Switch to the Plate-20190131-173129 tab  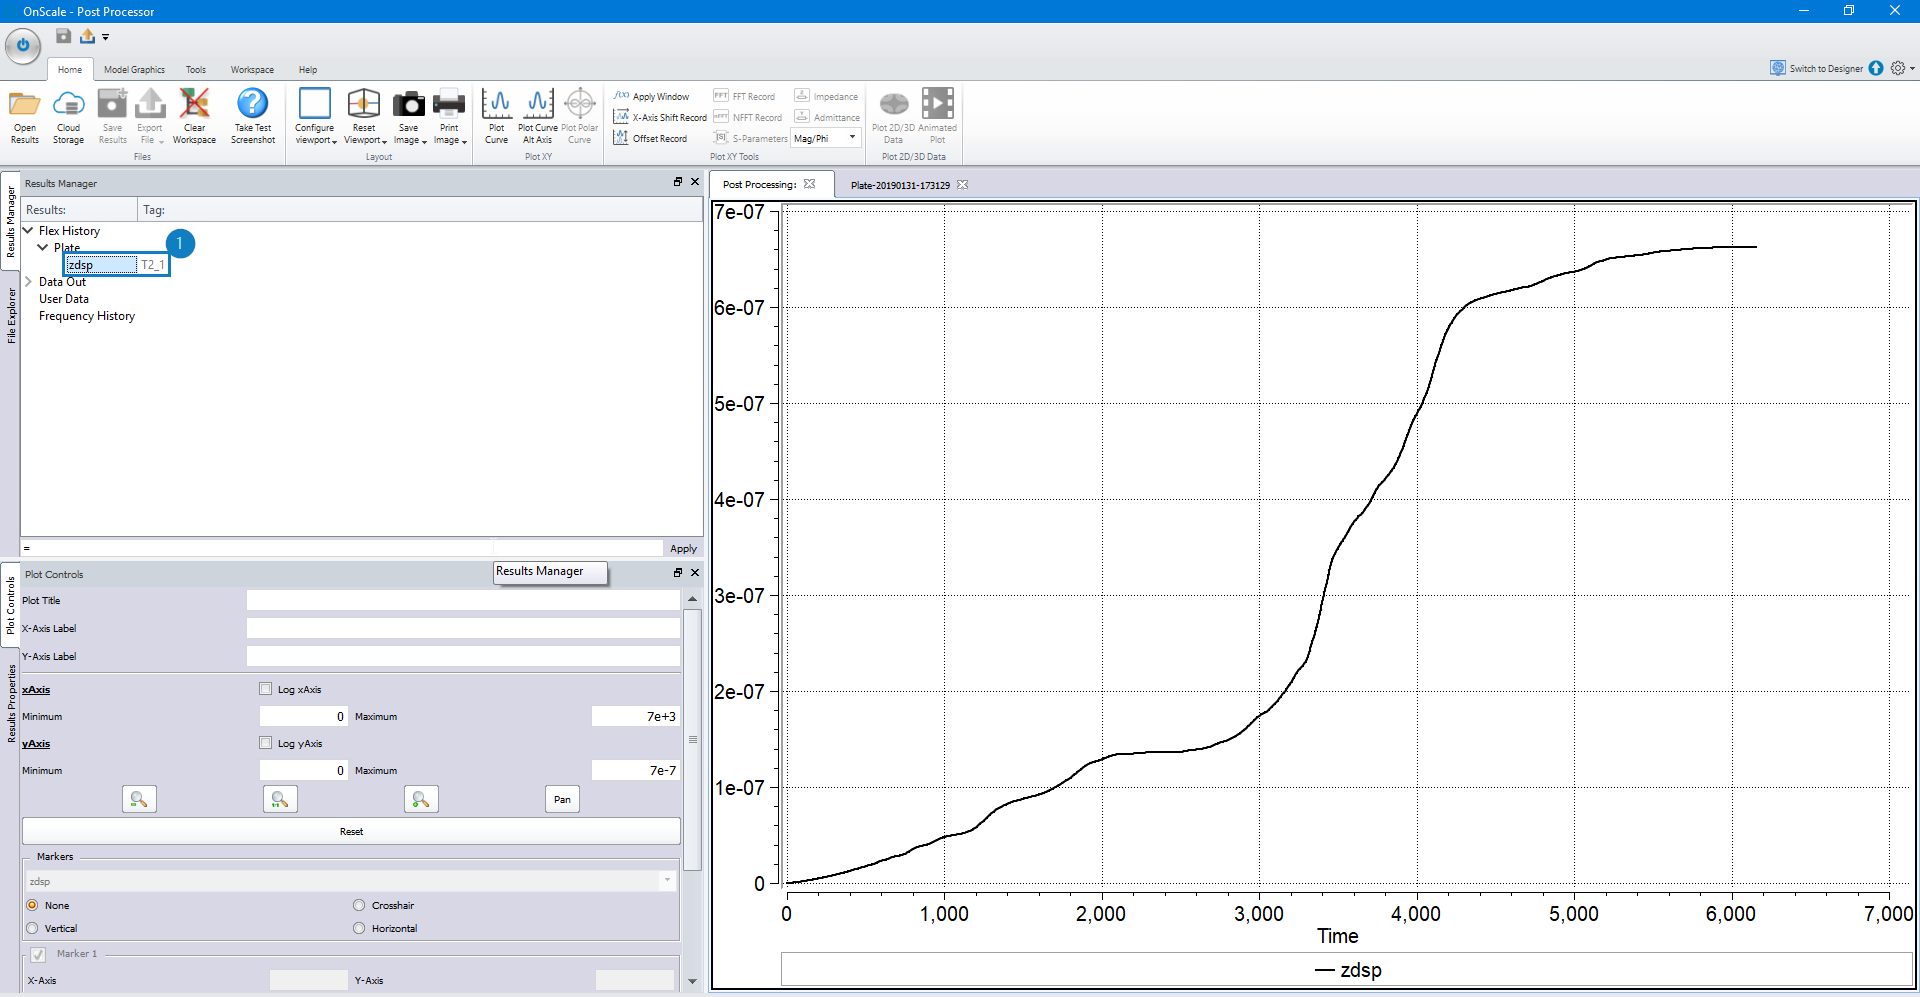[900, 185]
